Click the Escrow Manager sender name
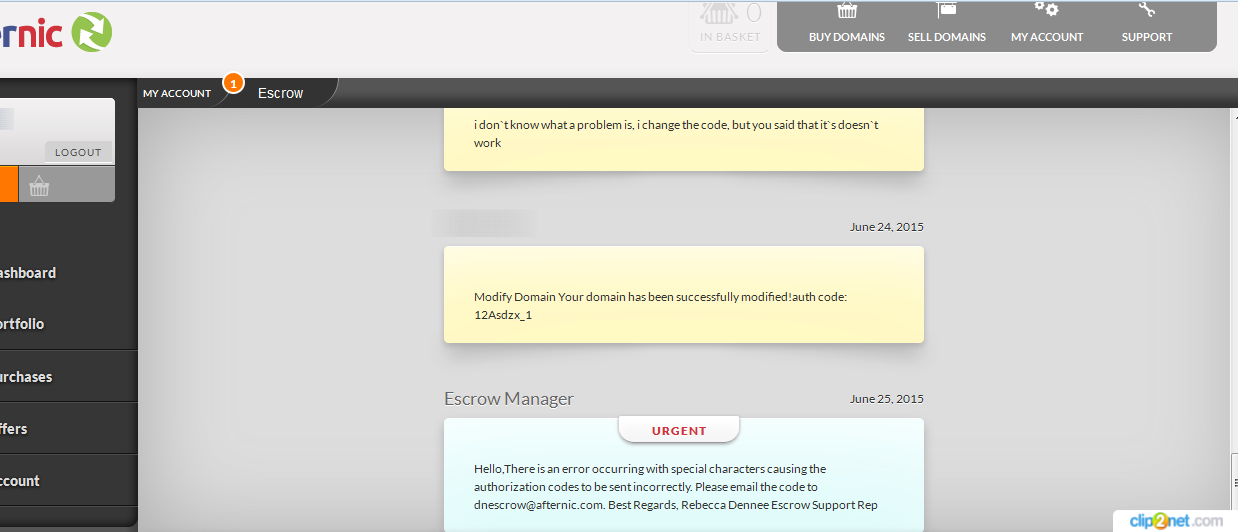Image resolution: width=1238 pixels, height=532 pixels. 509,399
